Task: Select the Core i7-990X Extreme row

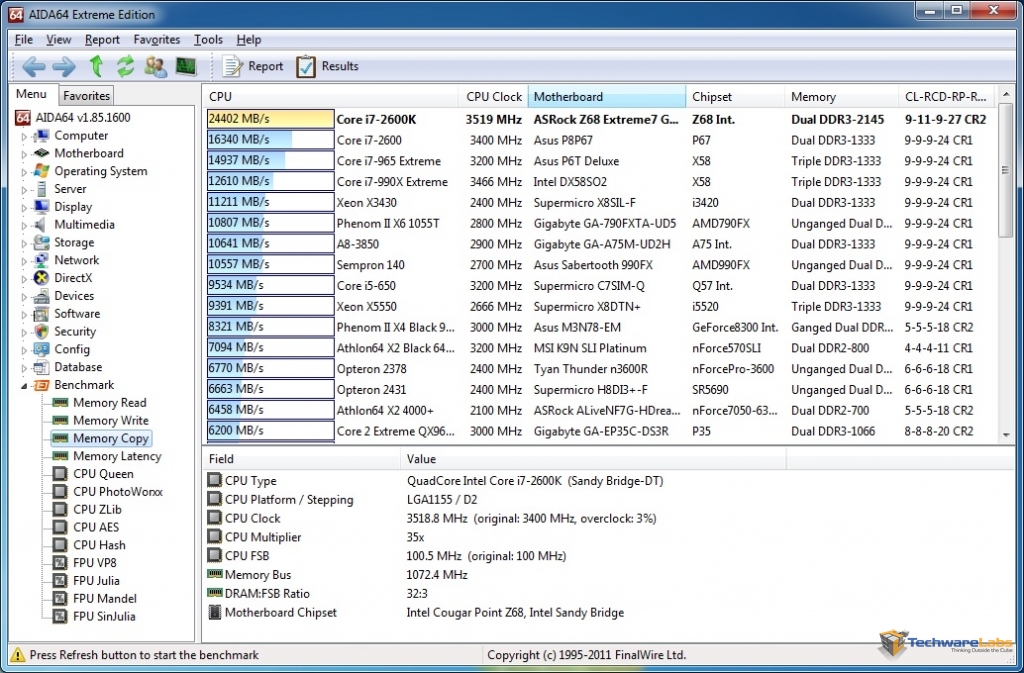Action: 599,181
